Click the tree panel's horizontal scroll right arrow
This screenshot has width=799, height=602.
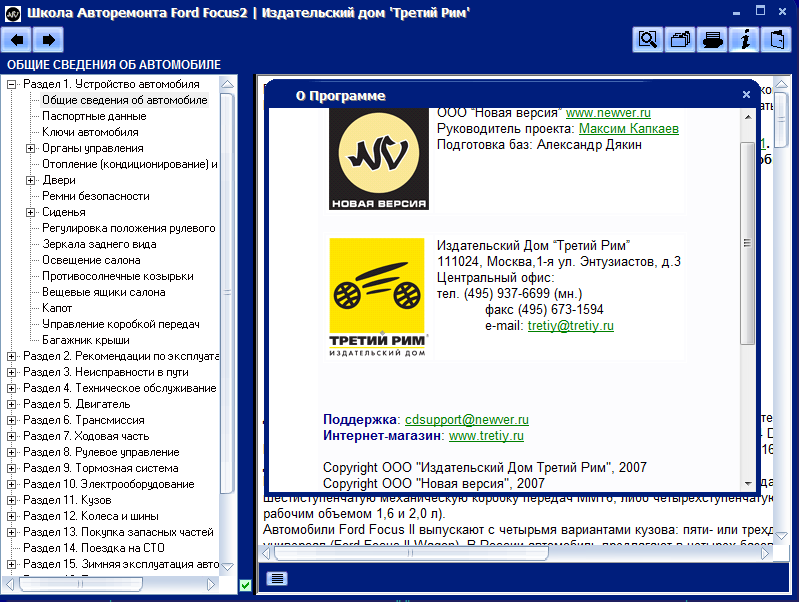click(x=211, y=584)
